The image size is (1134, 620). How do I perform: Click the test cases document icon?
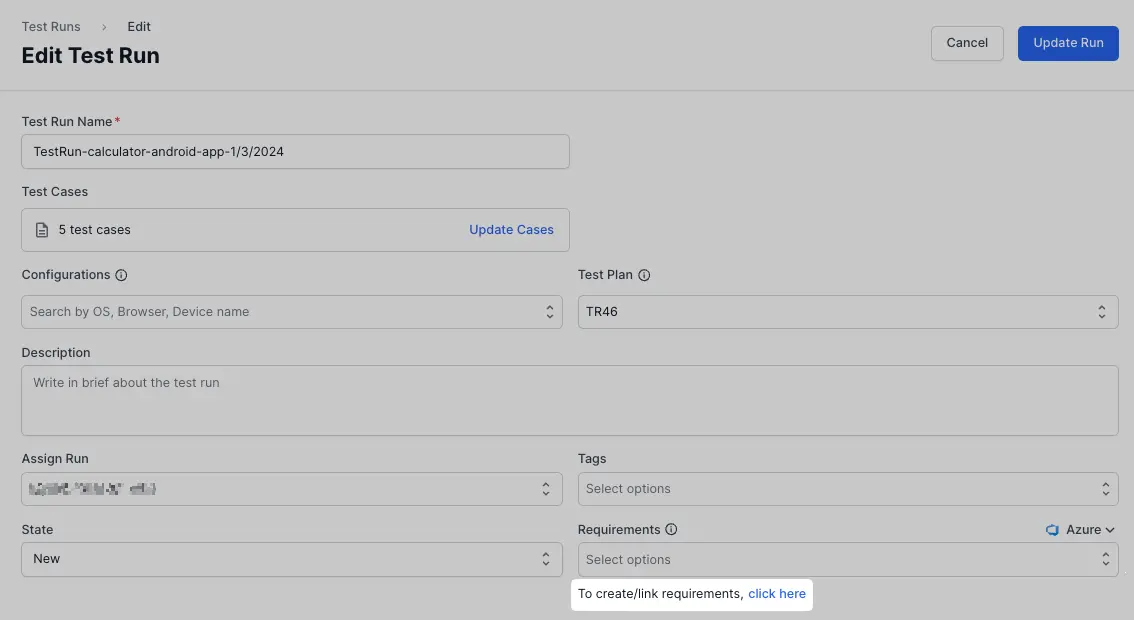[x=42, y=230]
